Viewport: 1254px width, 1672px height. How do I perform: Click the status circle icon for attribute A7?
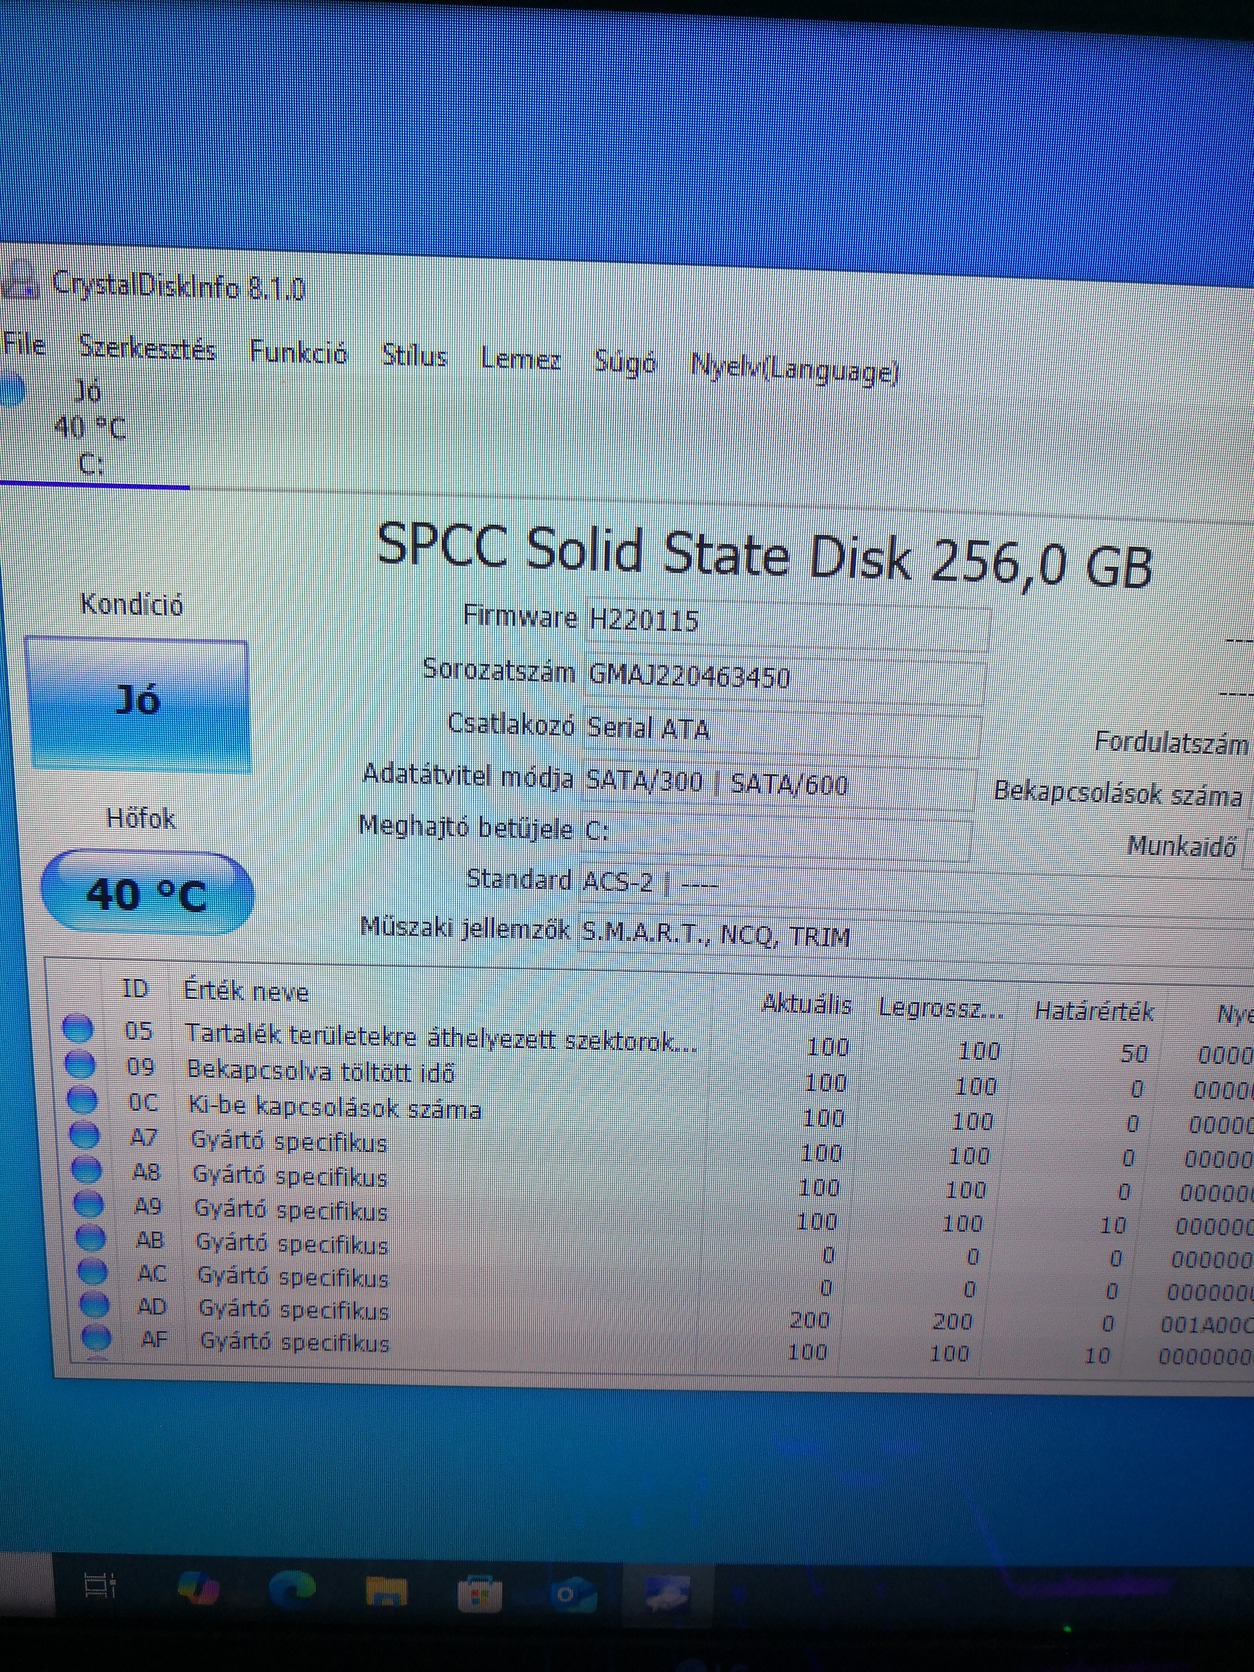tap(84, 1135)
